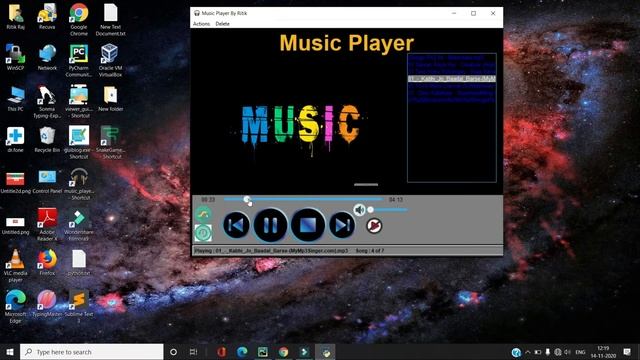The width and height of the screenshot is (640, 360).
Task: Select the Recycle Bin desktop icon
Action: (x=47, y=140)
